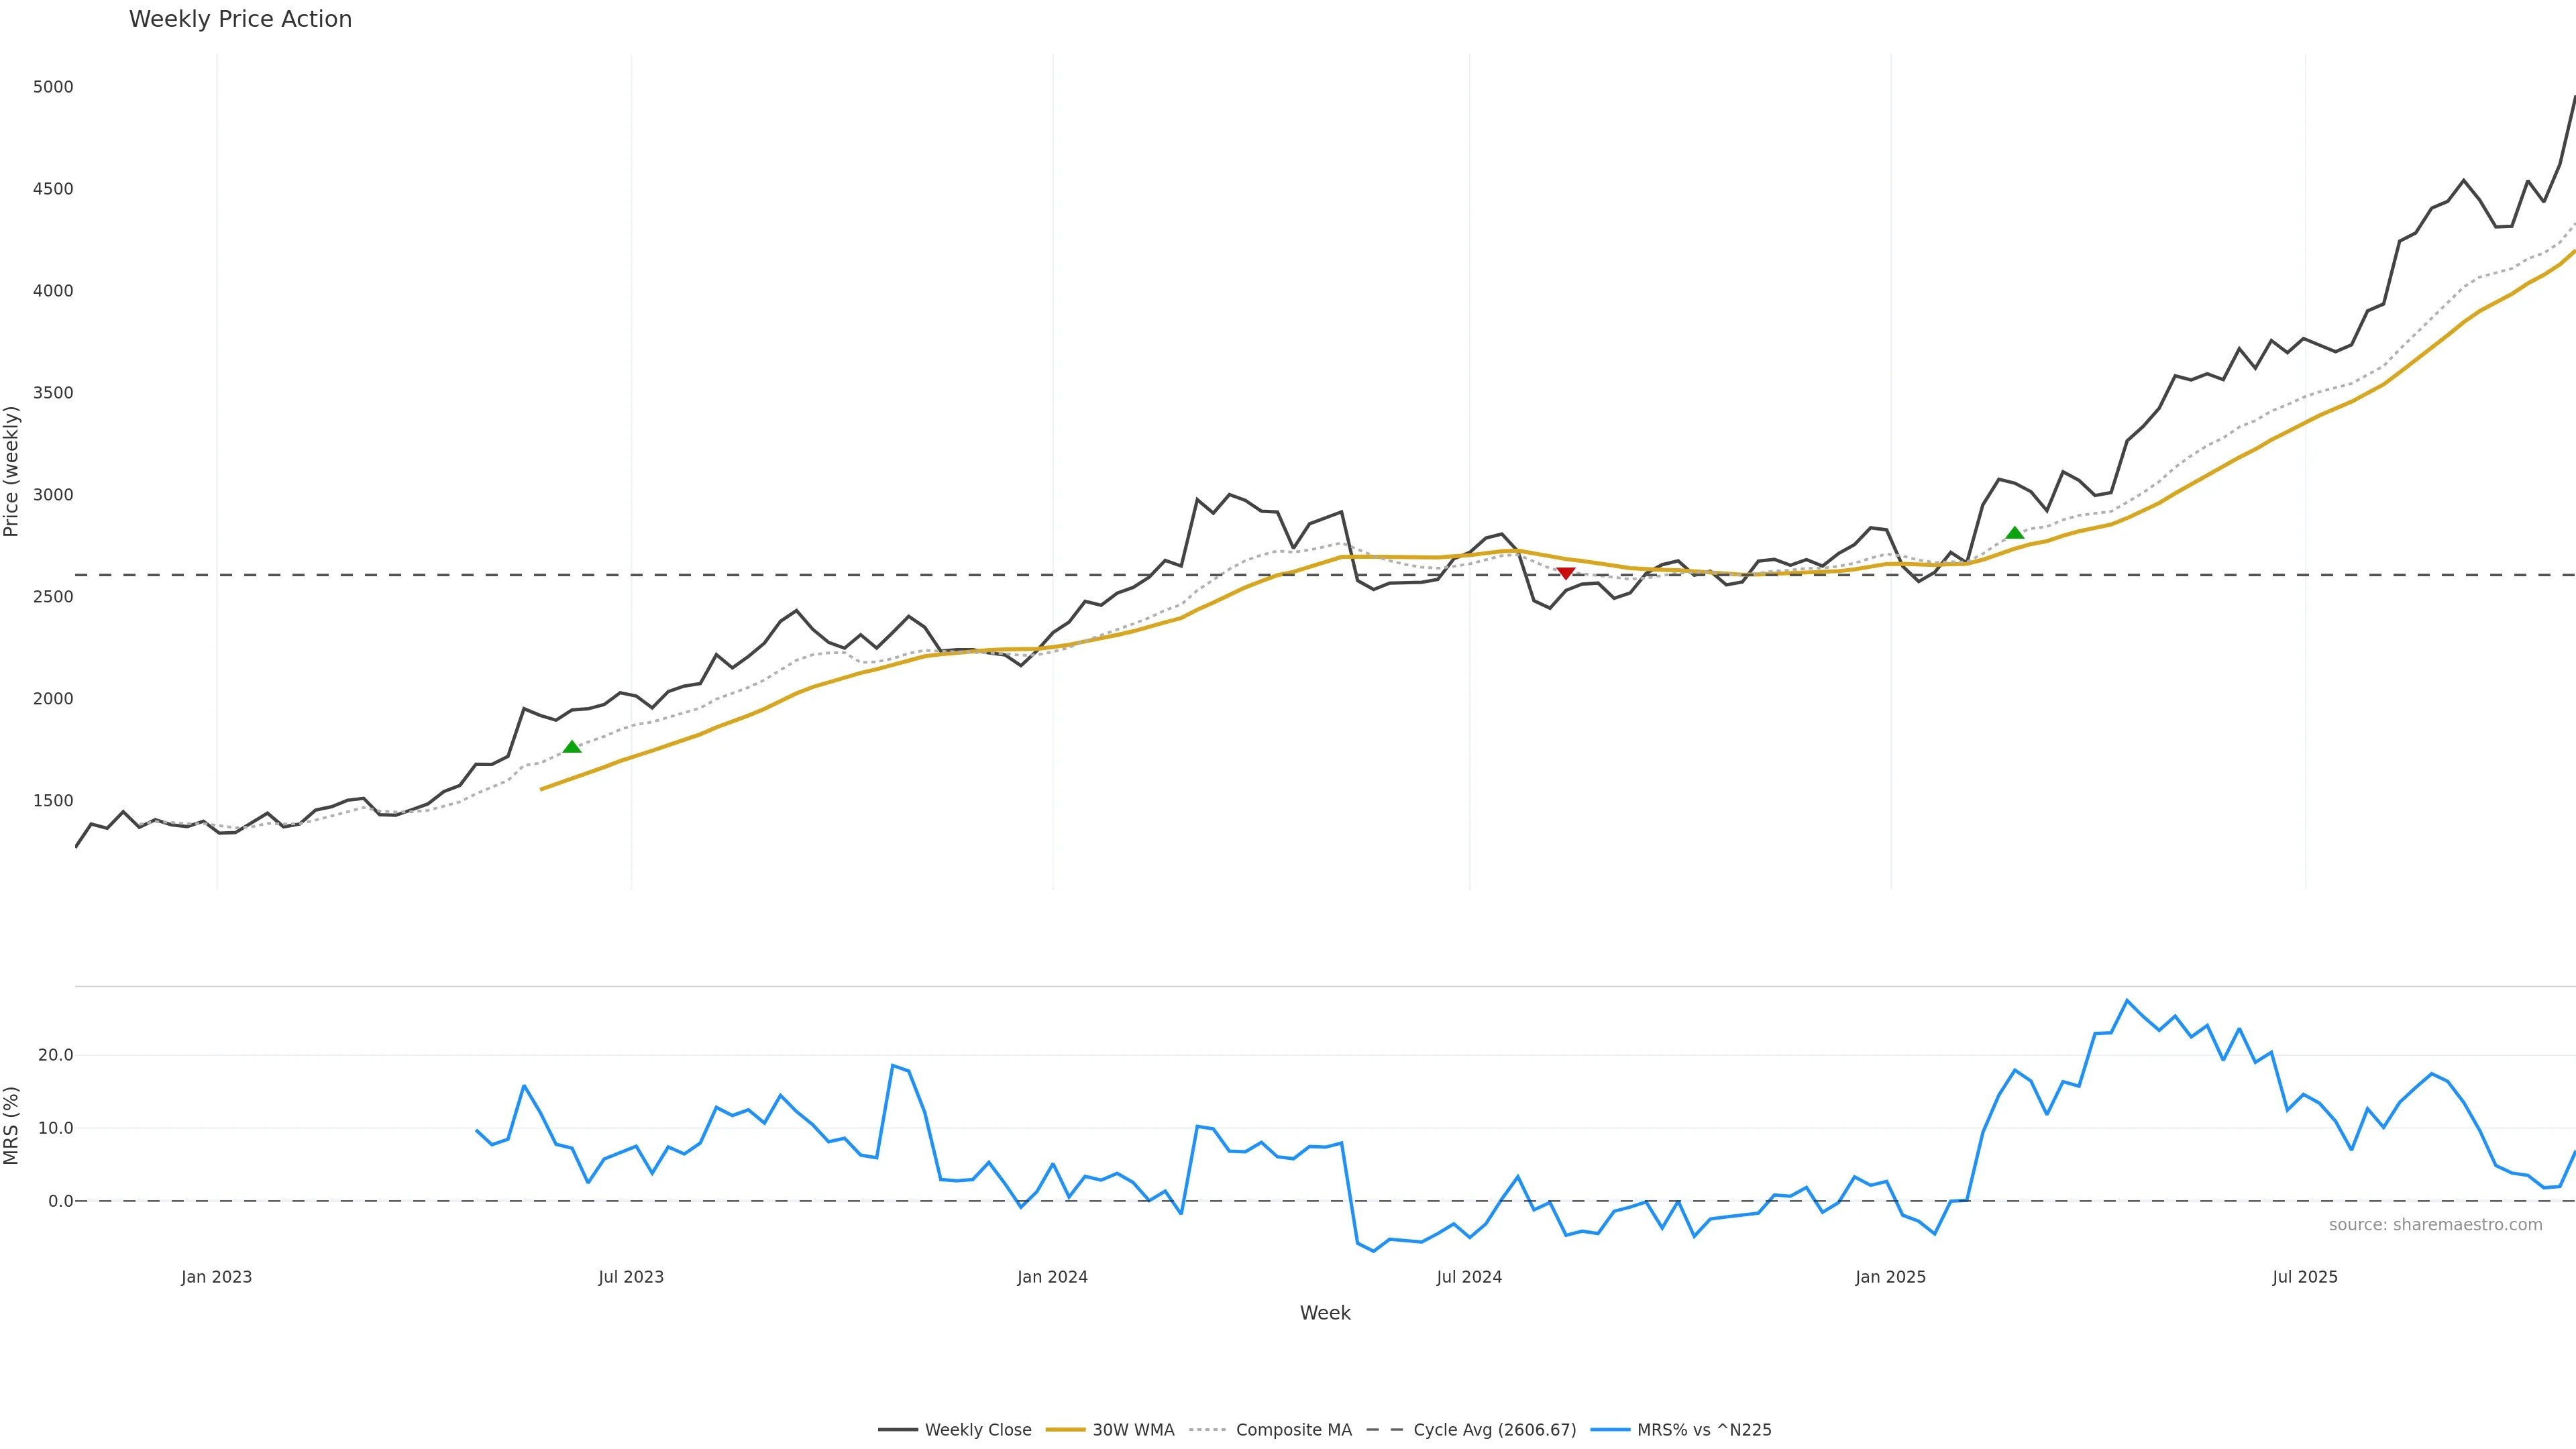Toggle the Weekly Close legend label
Image resolution: width=2576 pixels, height=1449 pixels.
[x=977, y=1430]
